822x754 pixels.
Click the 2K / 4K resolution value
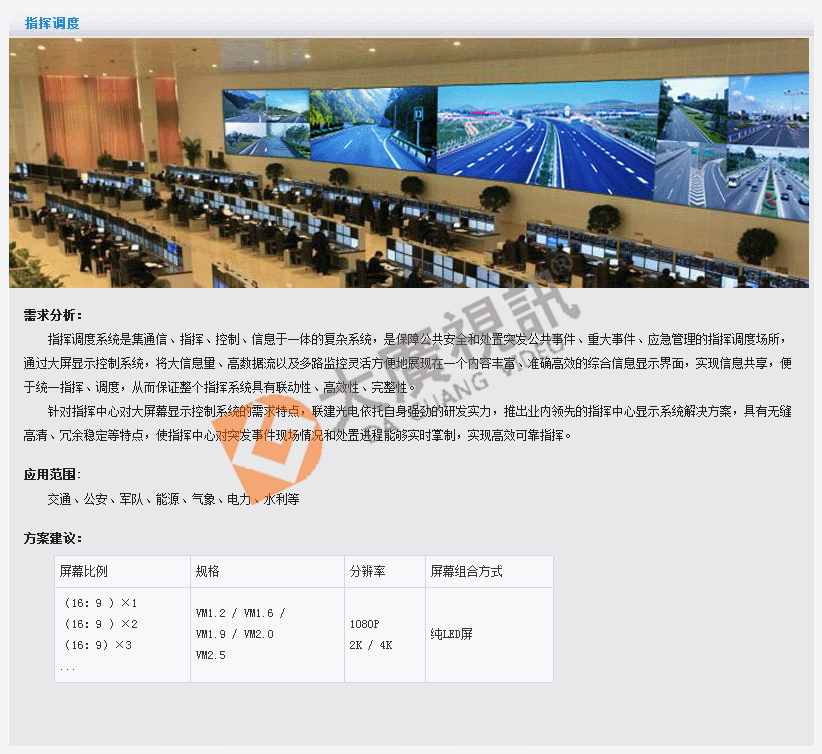(370, 645)
